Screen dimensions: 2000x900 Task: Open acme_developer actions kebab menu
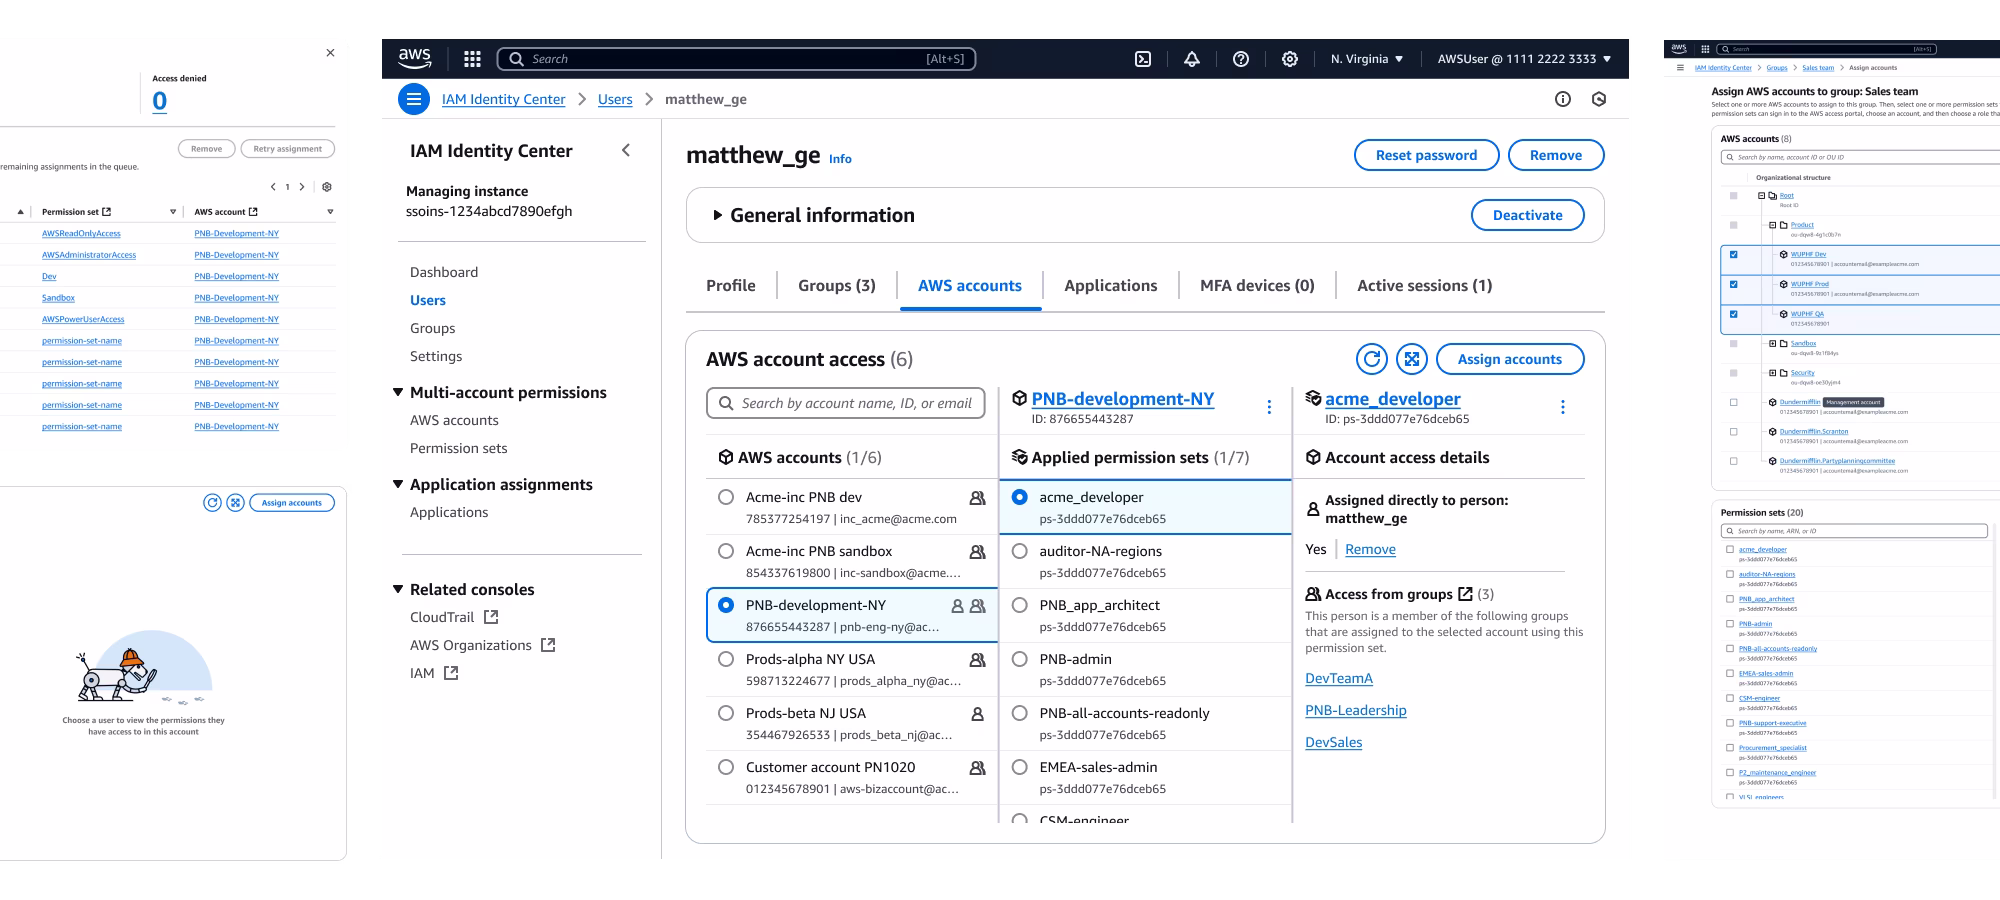tap(1562, 407)
